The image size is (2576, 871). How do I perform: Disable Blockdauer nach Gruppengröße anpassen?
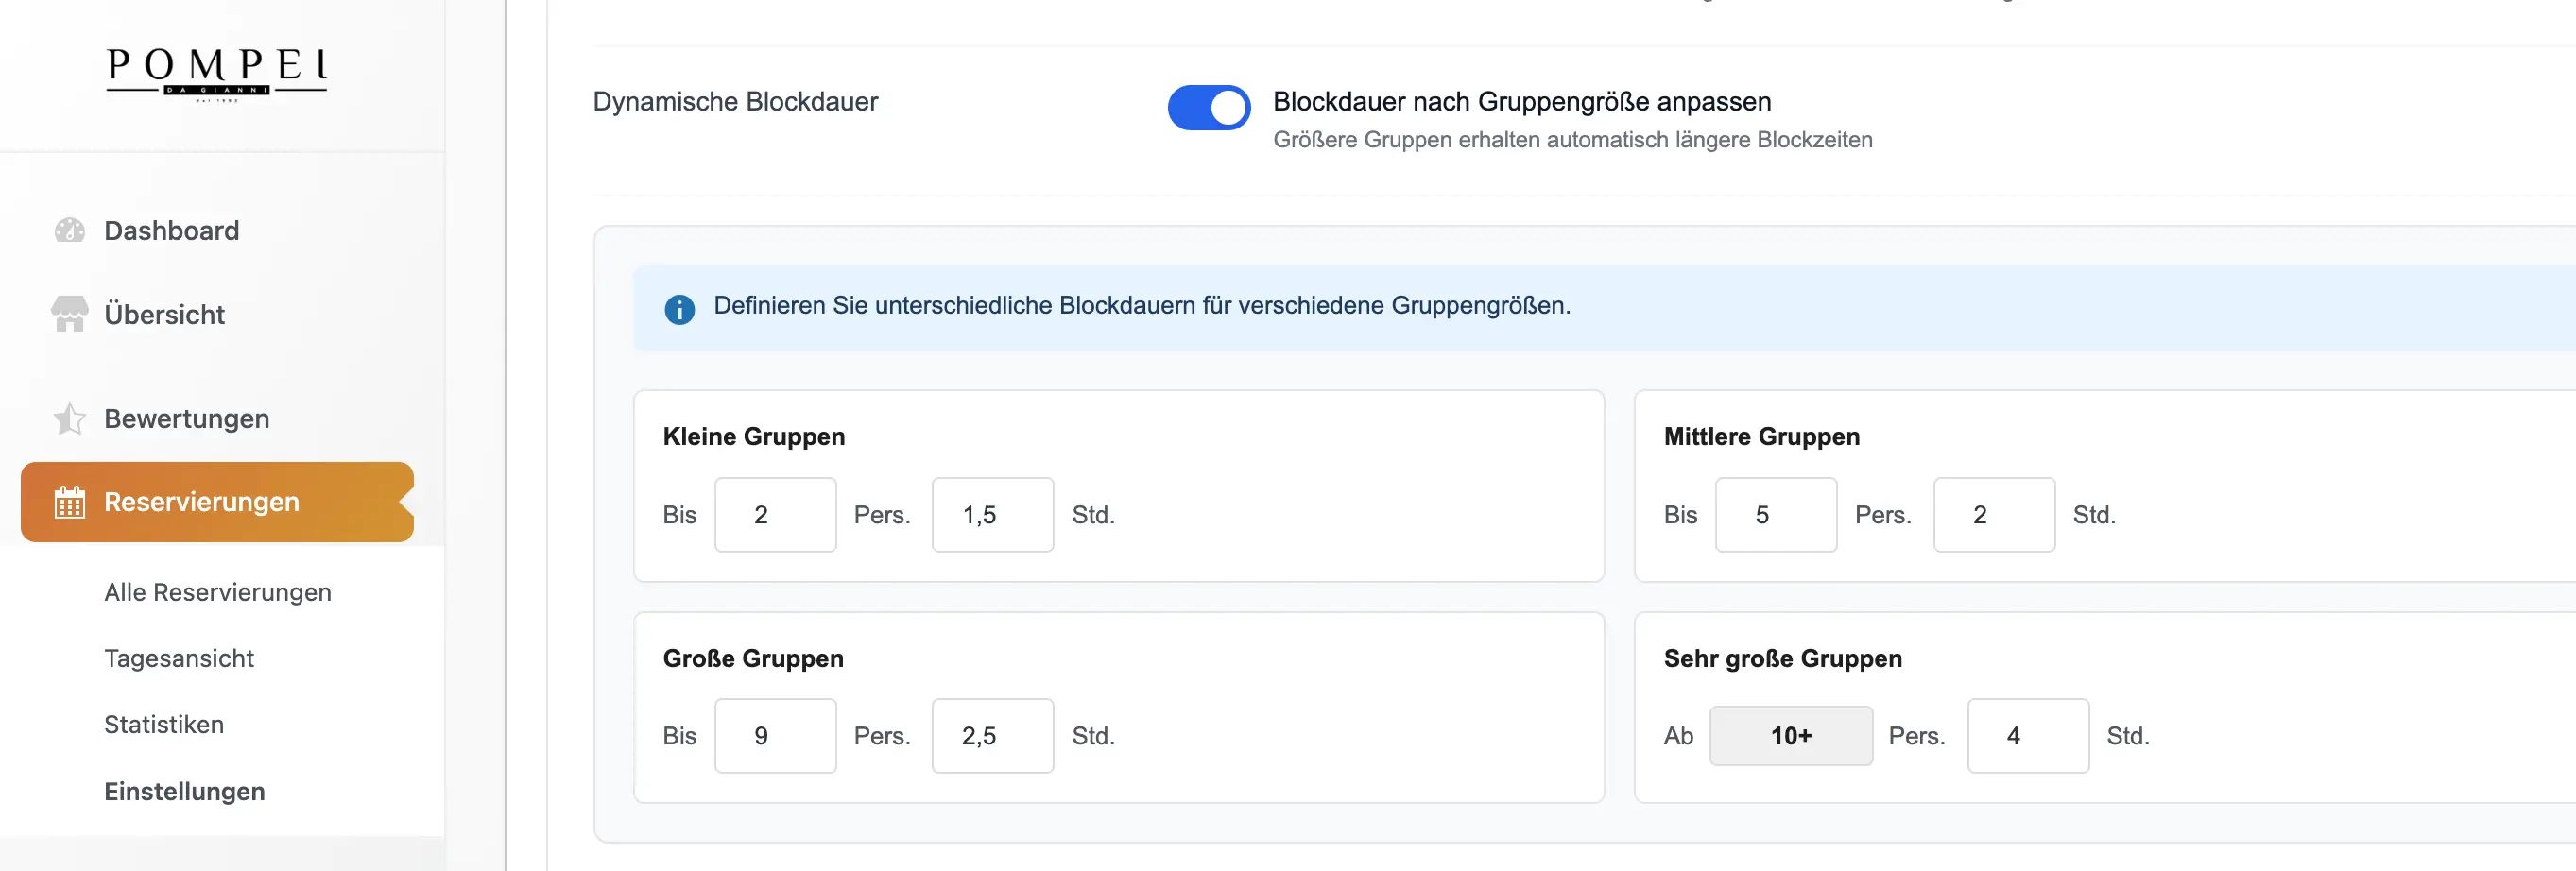coord(1208,107)
